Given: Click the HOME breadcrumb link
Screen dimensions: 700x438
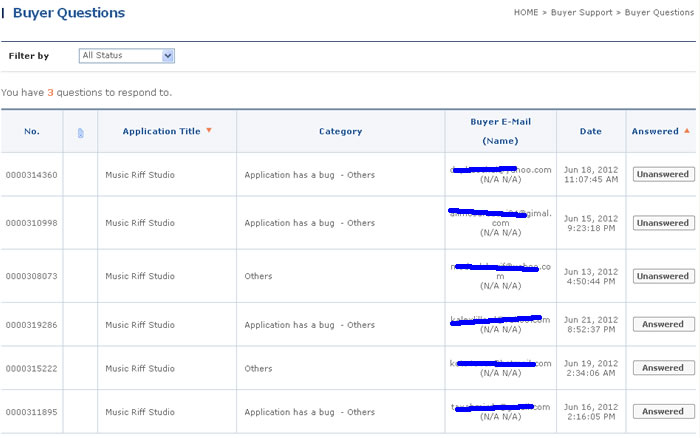Looking at the screenshot, I should coord(526,13).
